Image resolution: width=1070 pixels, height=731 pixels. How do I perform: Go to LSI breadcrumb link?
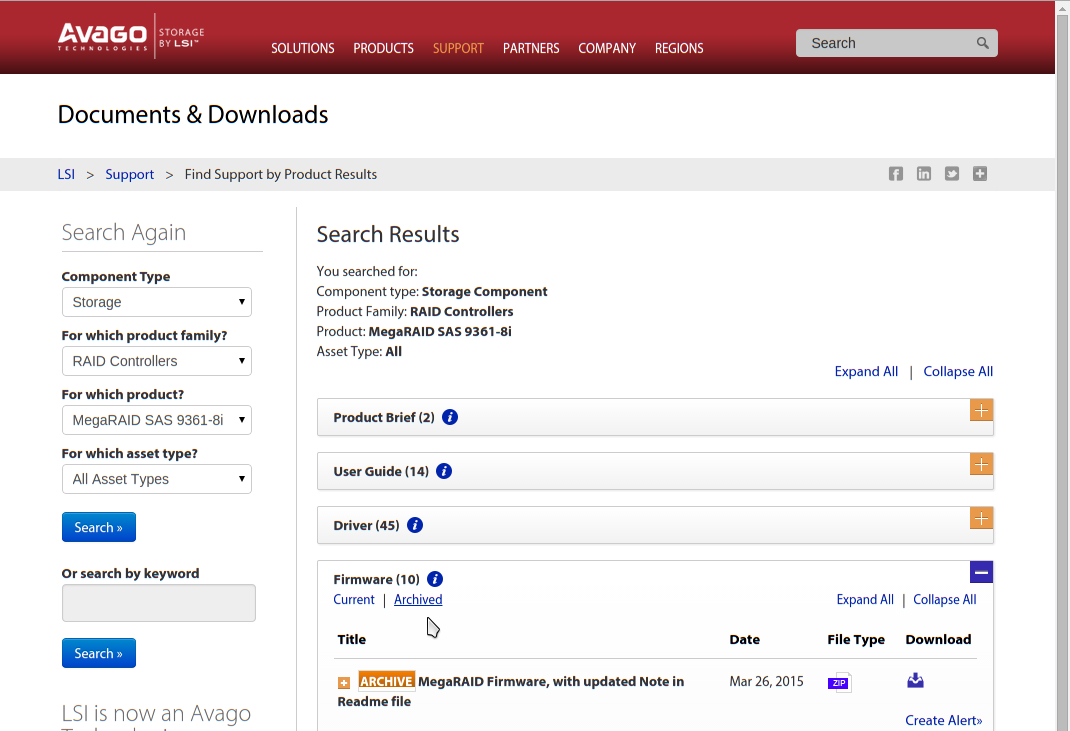click(66, 174)
